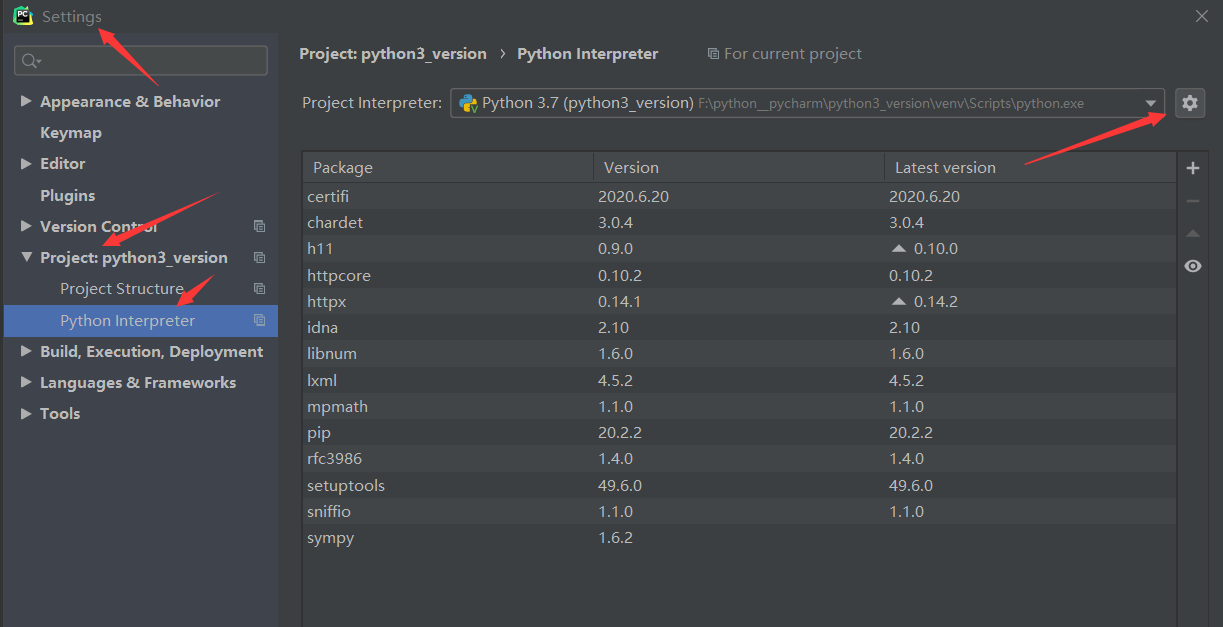Click the Install package plus icon

pos(1192,167)
